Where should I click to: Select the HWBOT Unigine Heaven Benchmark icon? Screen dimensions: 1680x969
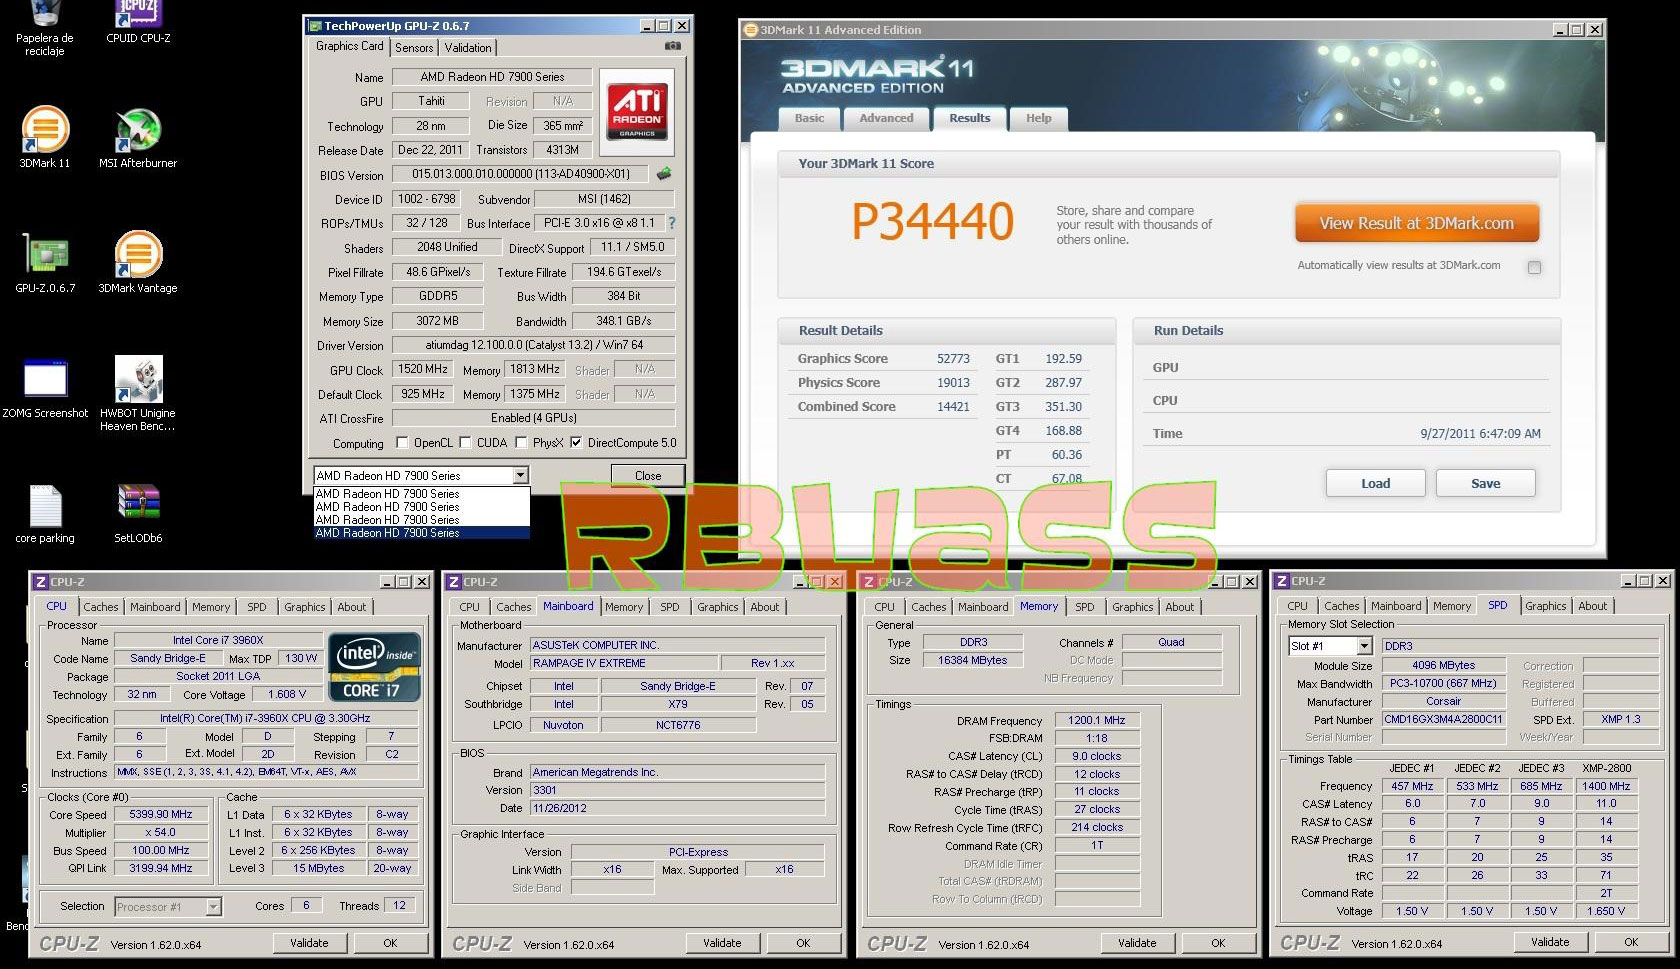click(x=138, y=394)
